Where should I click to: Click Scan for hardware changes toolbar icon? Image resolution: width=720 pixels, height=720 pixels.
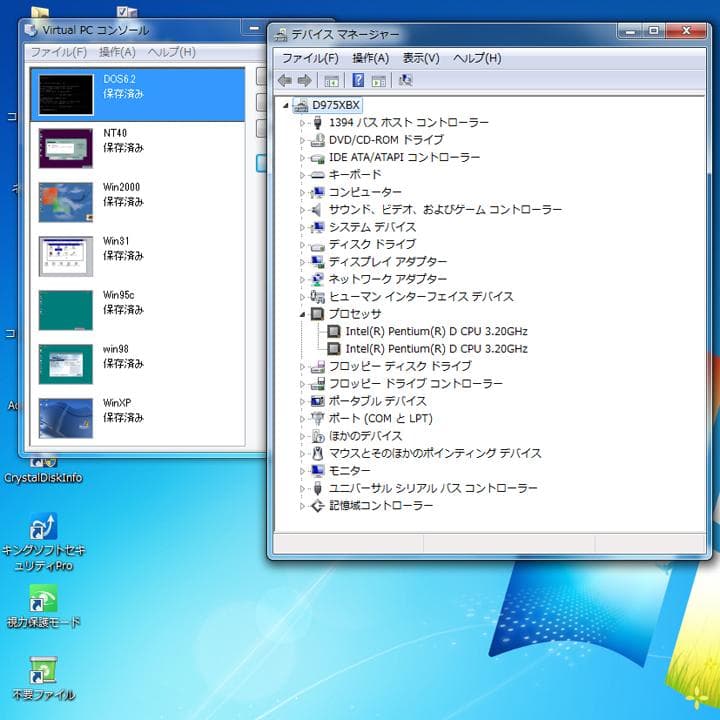tap(405, 80)
